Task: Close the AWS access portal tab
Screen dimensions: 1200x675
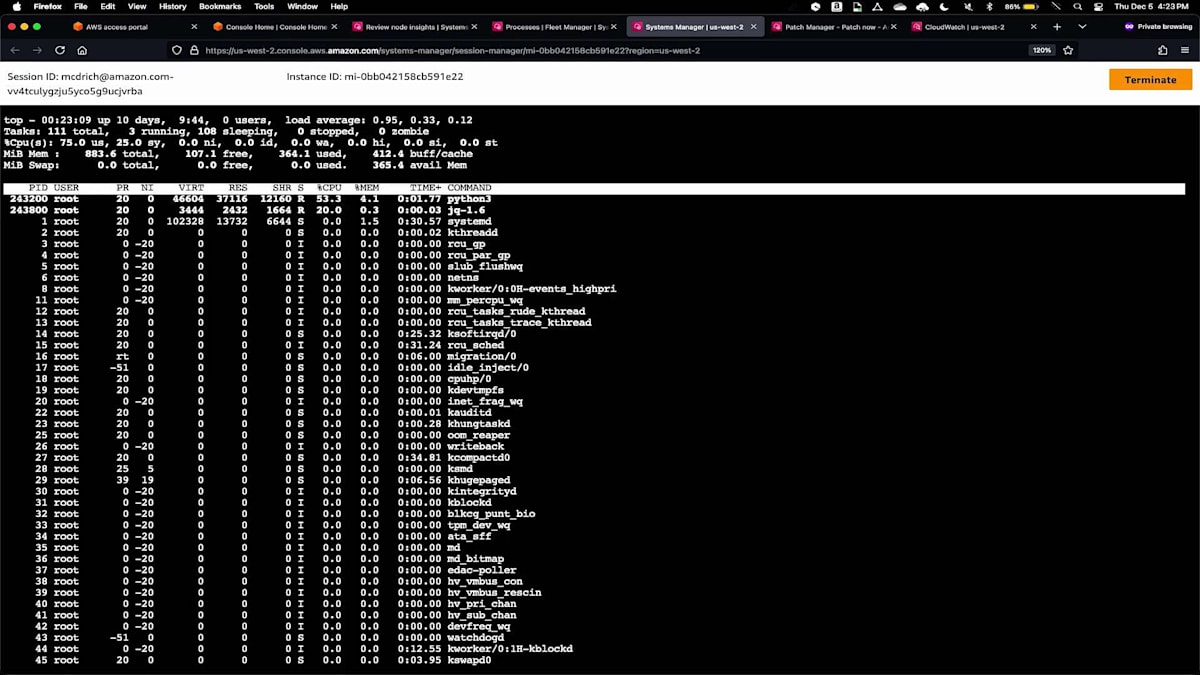Action: pyautogui.click(x=193, y=27)
